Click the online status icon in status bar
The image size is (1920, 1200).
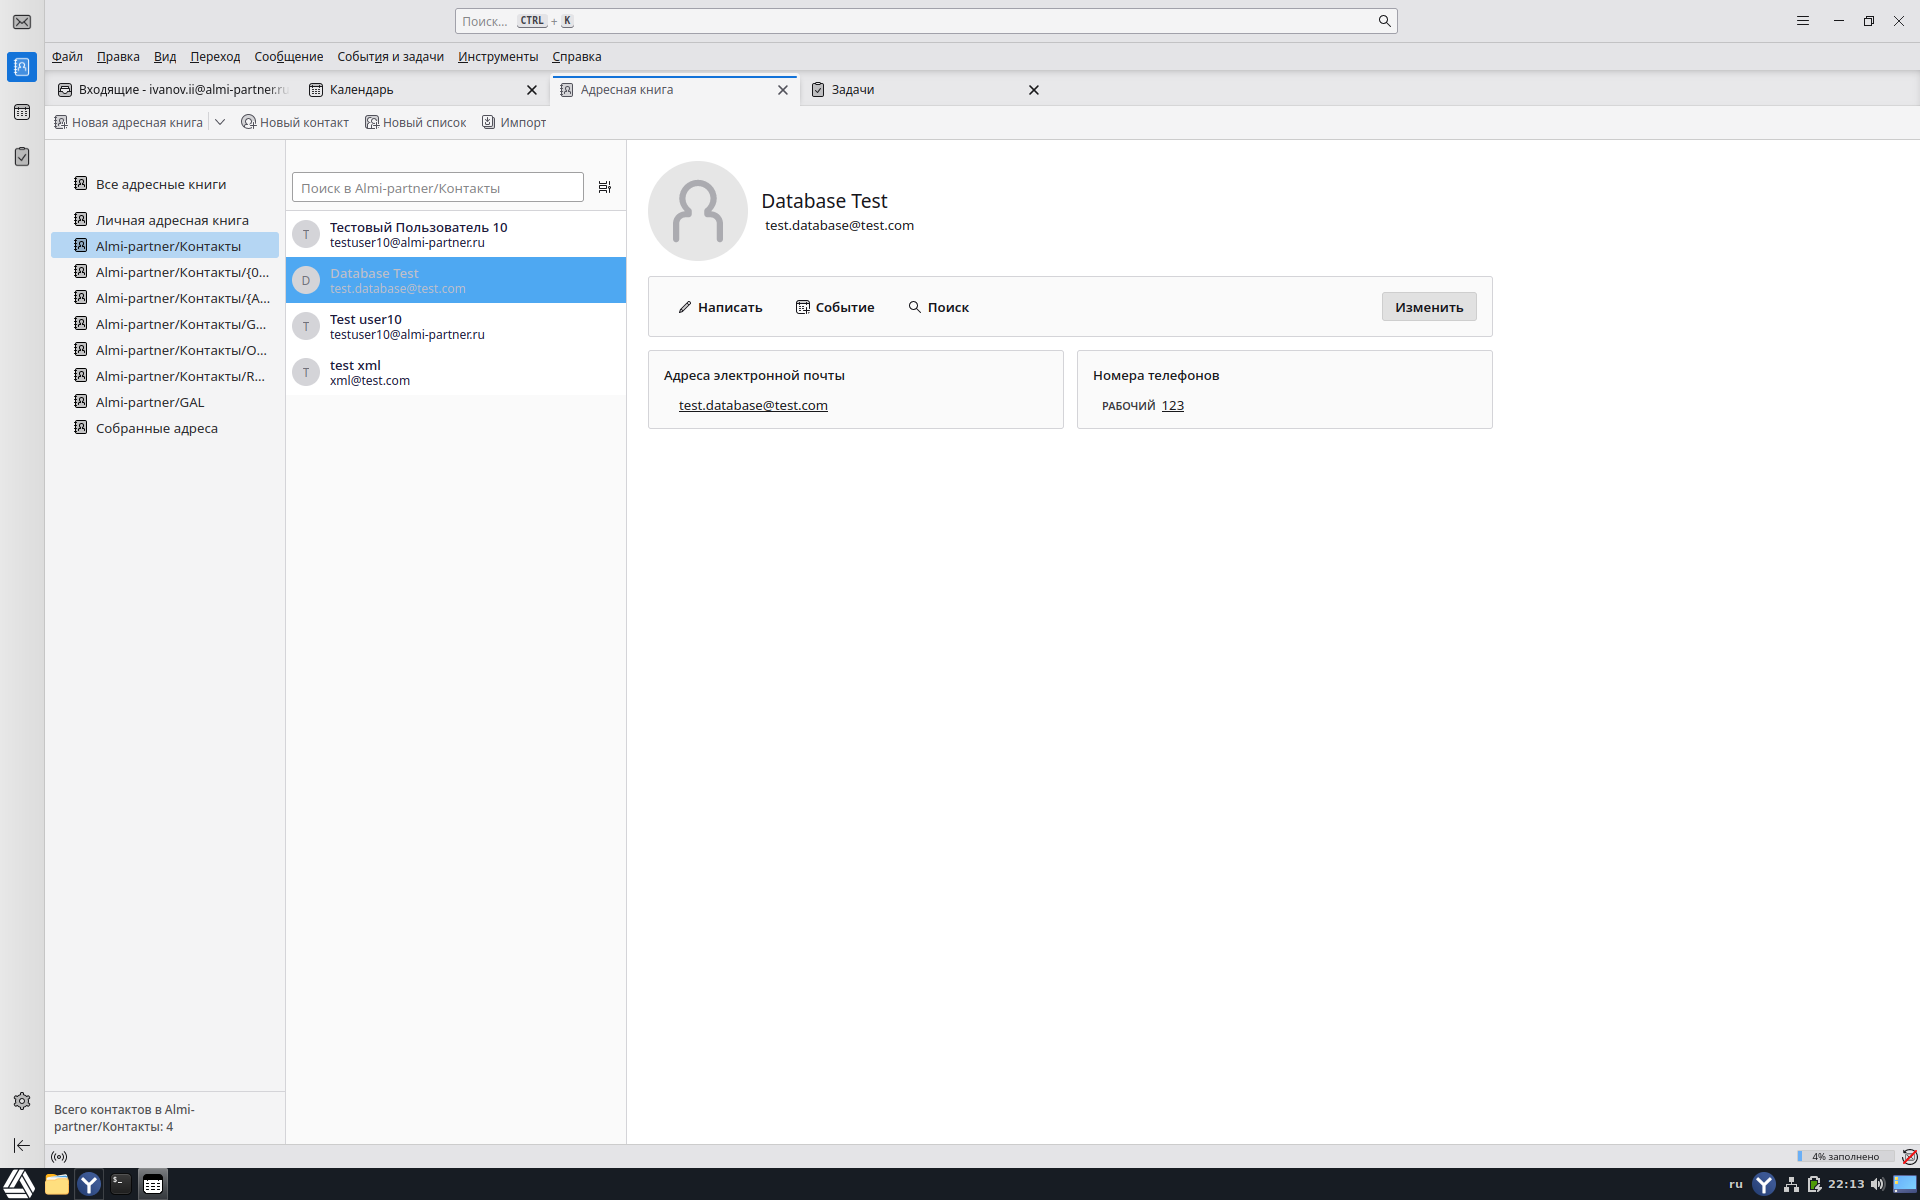tap(59, 1157)
